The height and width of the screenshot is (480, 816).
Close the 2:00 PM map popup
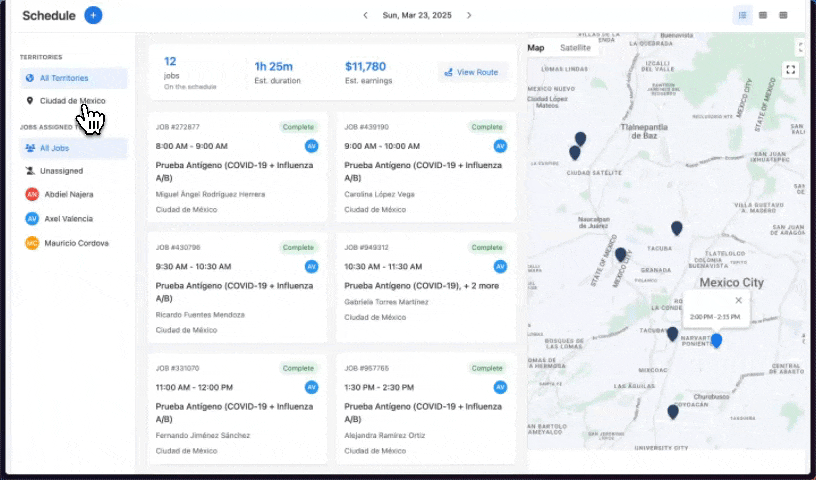tap(739, 300)
